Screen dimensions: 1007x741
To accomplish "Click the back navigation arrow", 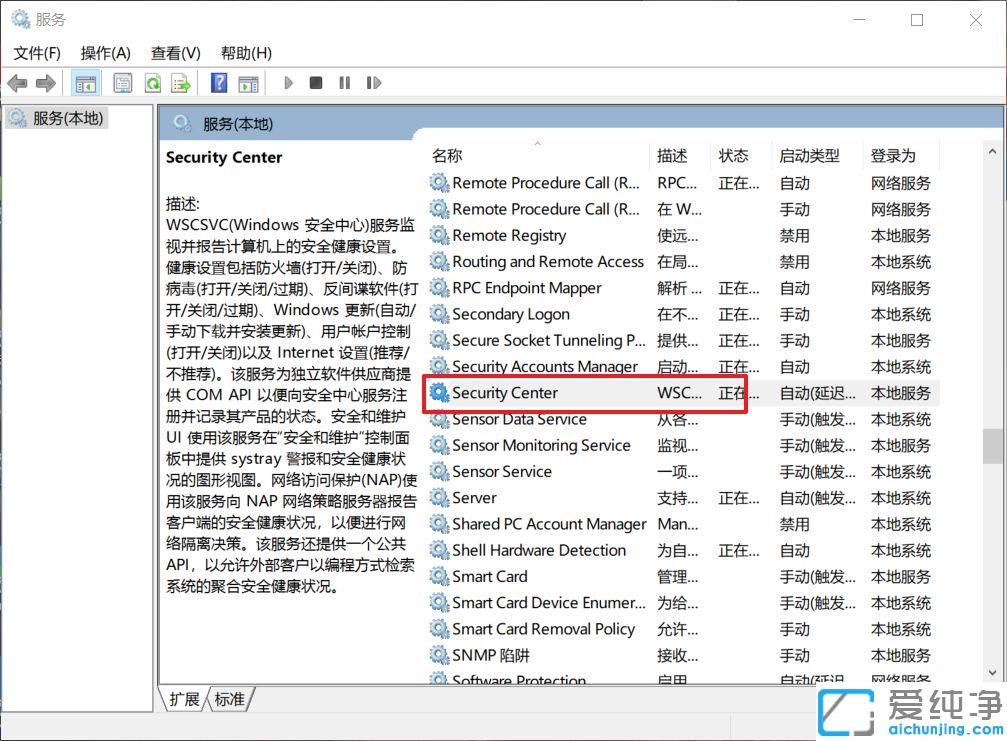I will [x=17, y=83].
